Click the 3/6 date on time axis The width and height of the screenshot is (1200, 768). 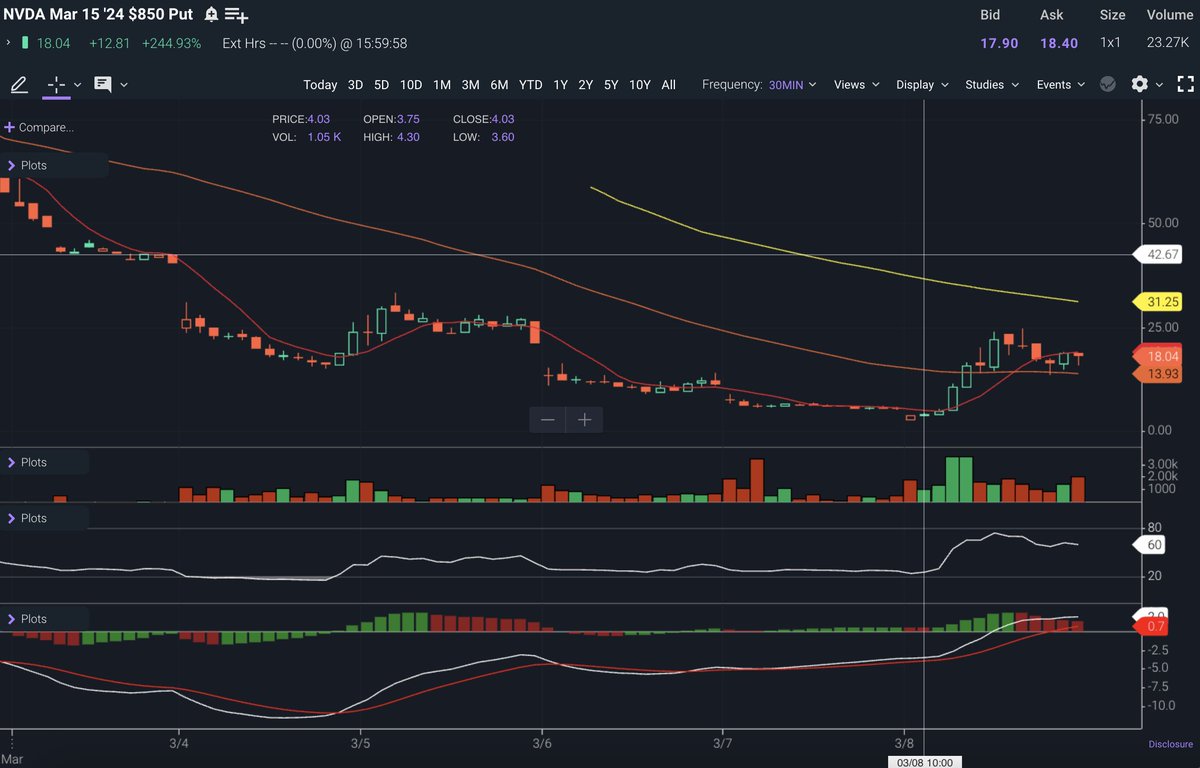click(x=542, y=743)
